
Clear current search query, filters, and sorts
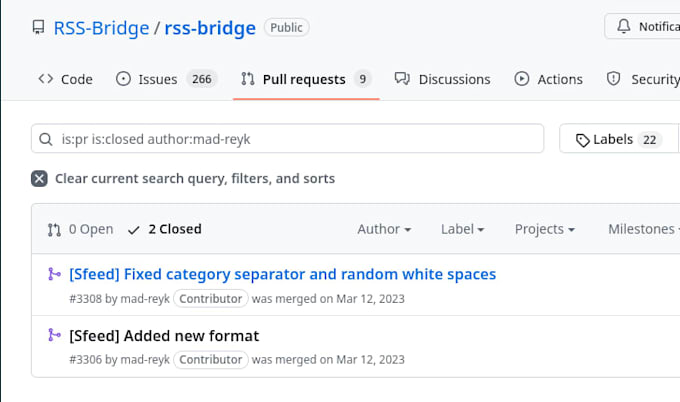pos(183,179)
